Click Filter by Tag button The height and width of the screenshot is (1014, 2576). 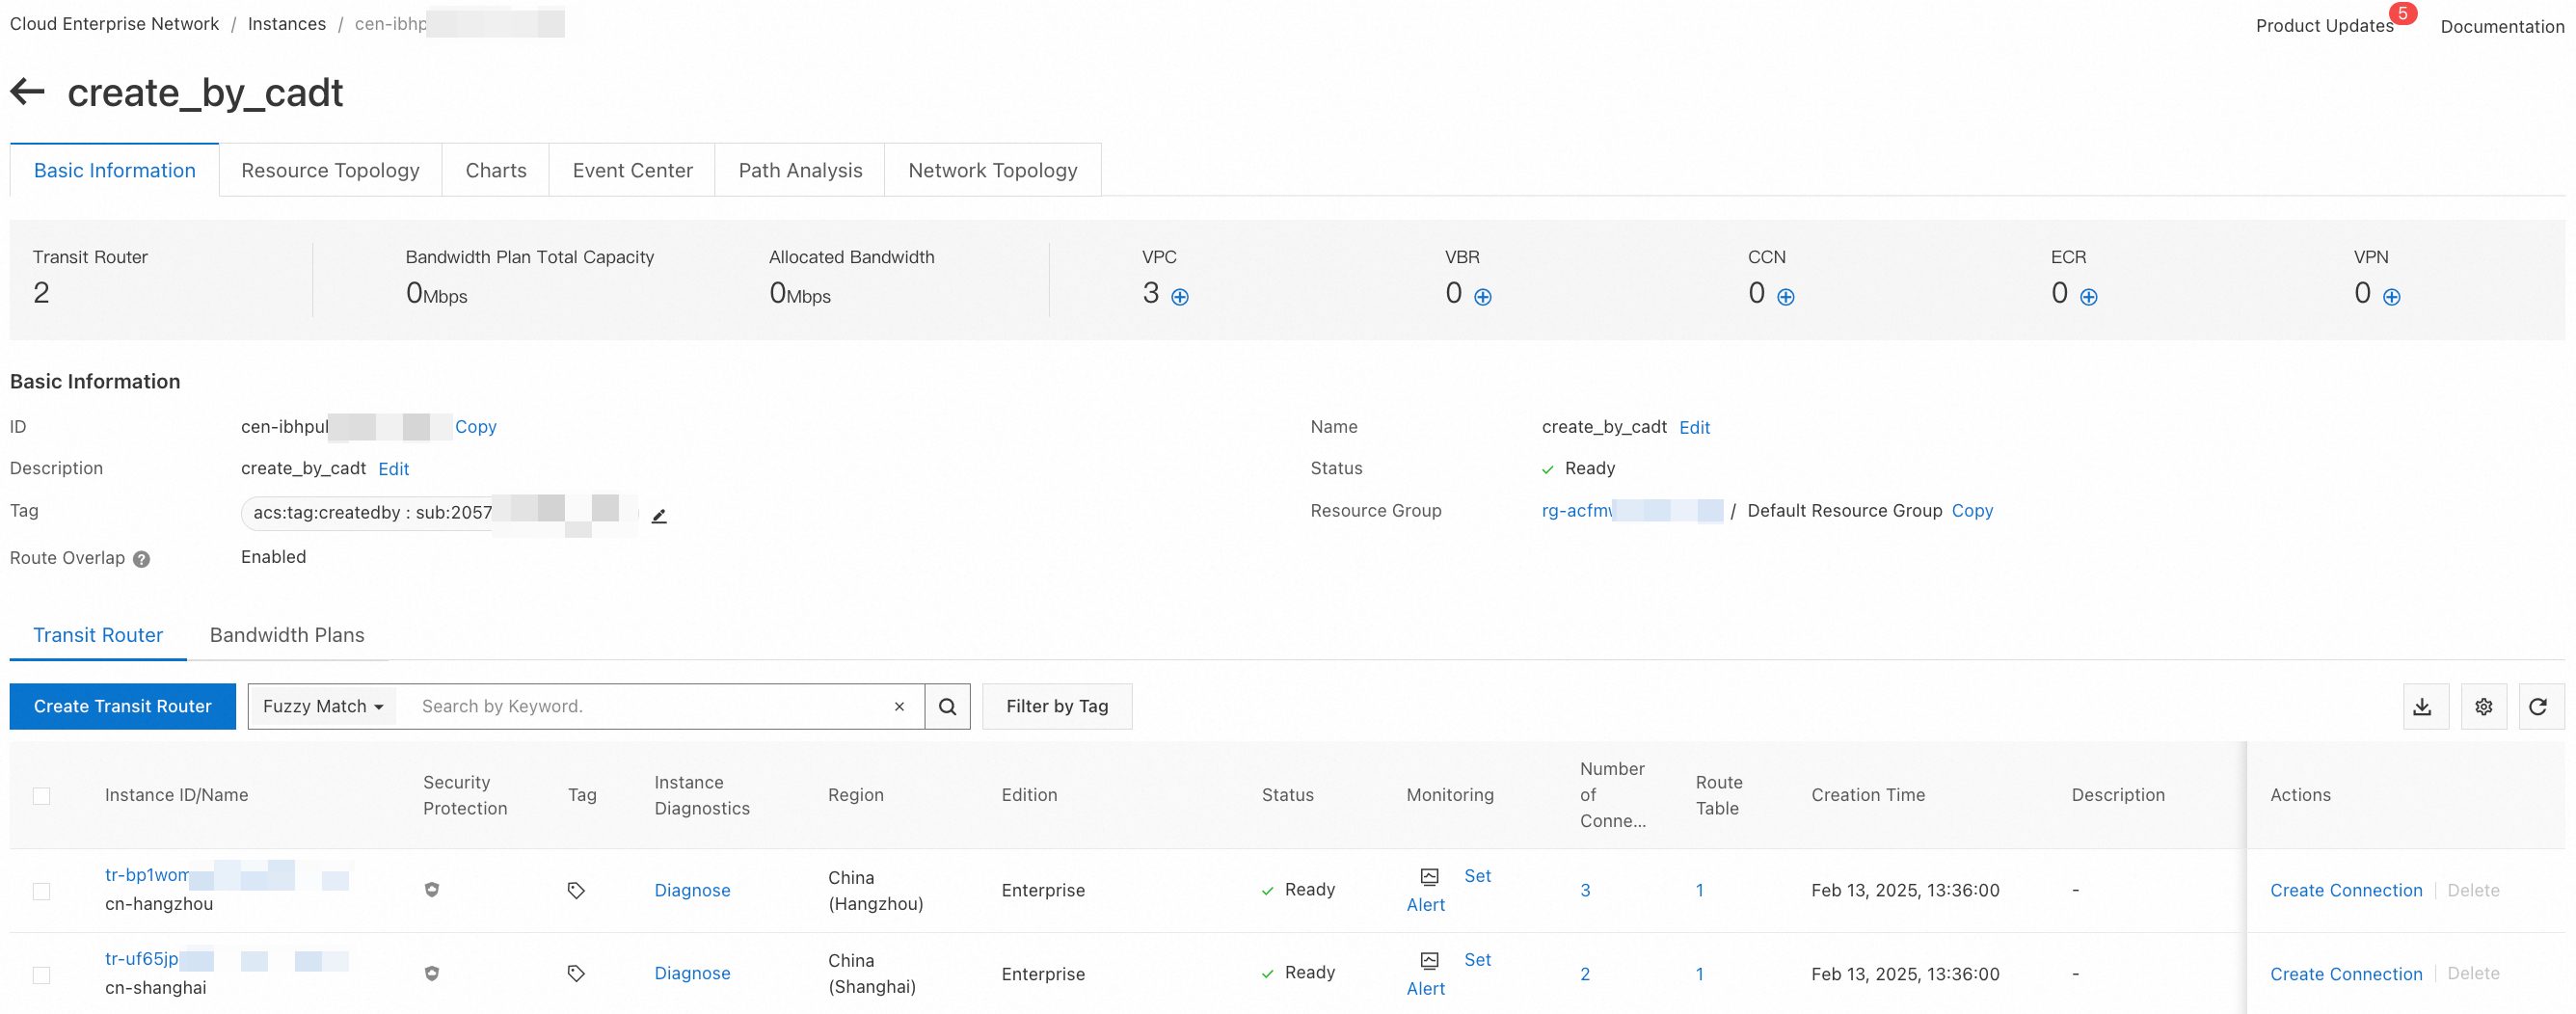tap(1057, 706)
